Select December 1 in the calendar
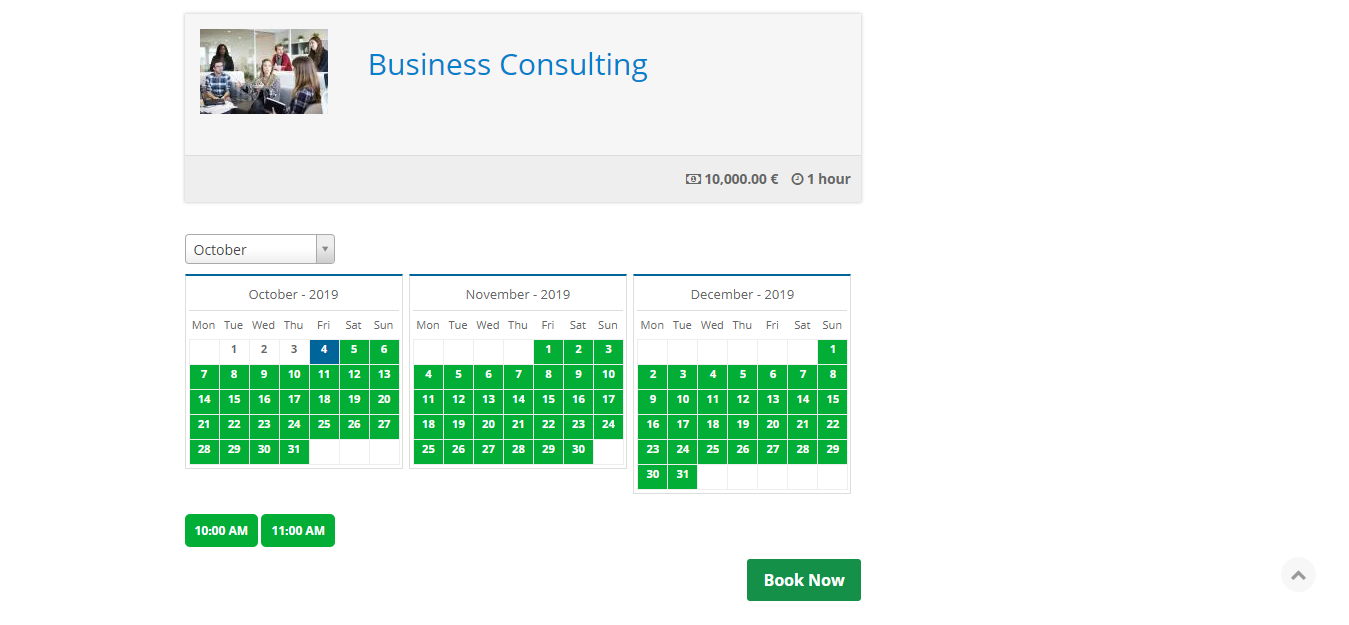 (832, 350)
